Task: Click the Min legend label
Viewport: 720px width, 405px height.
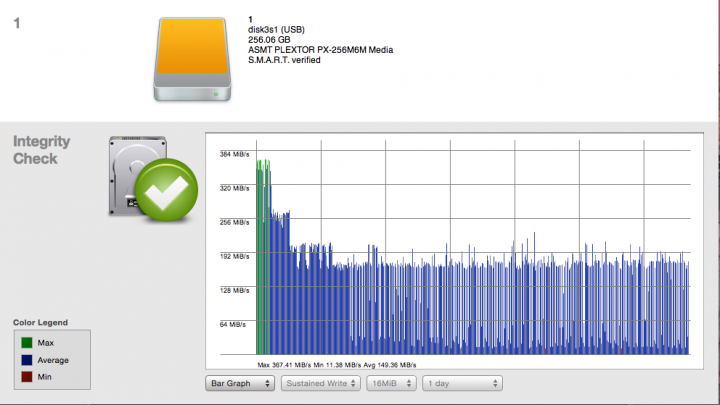Action: pyautogui.click(x=44, y=377)
